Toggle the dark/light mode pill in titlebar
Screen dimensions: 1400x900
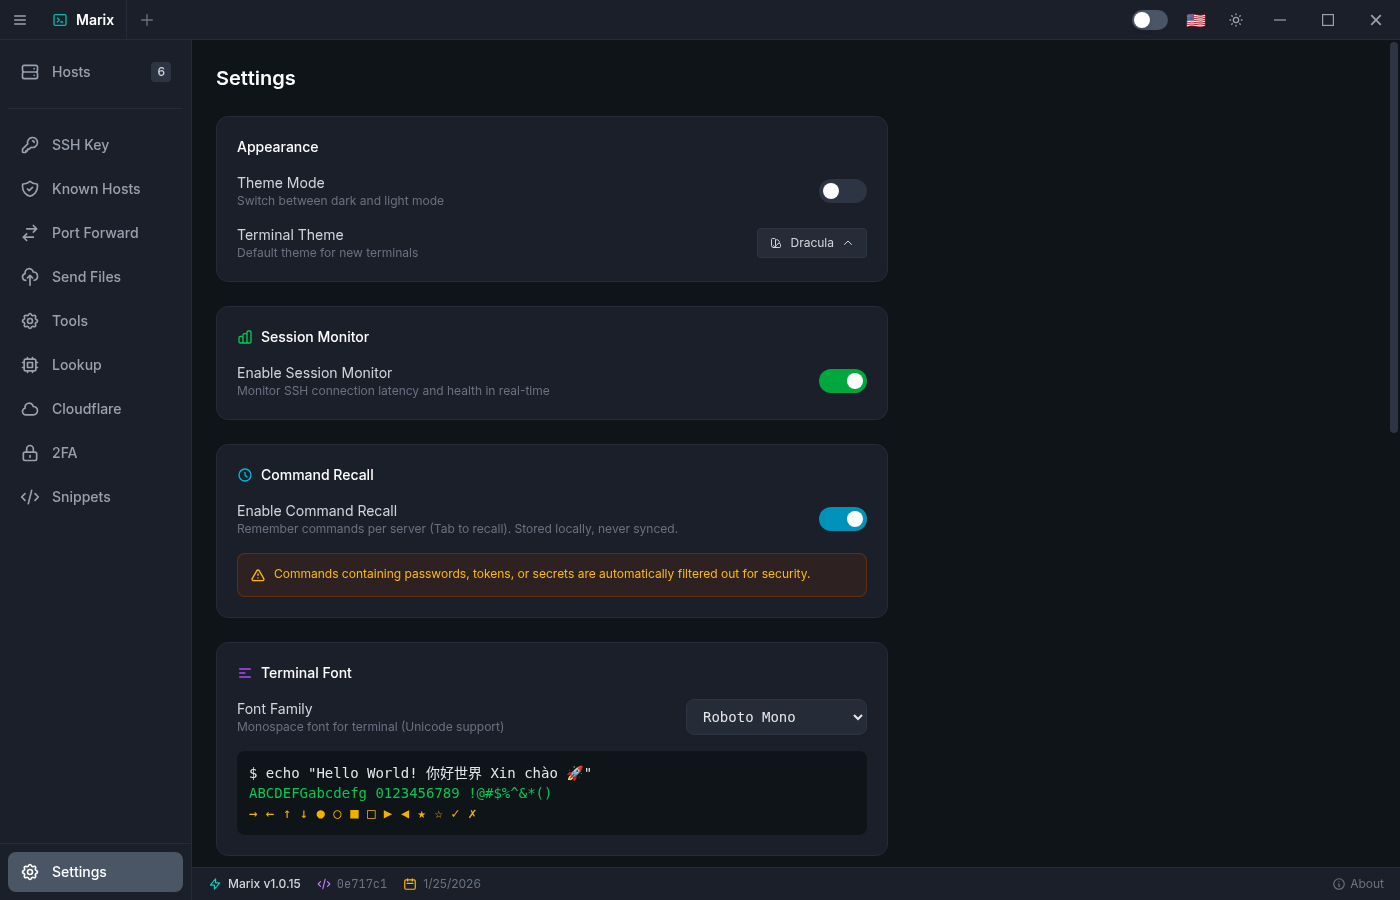[1149, 19]
